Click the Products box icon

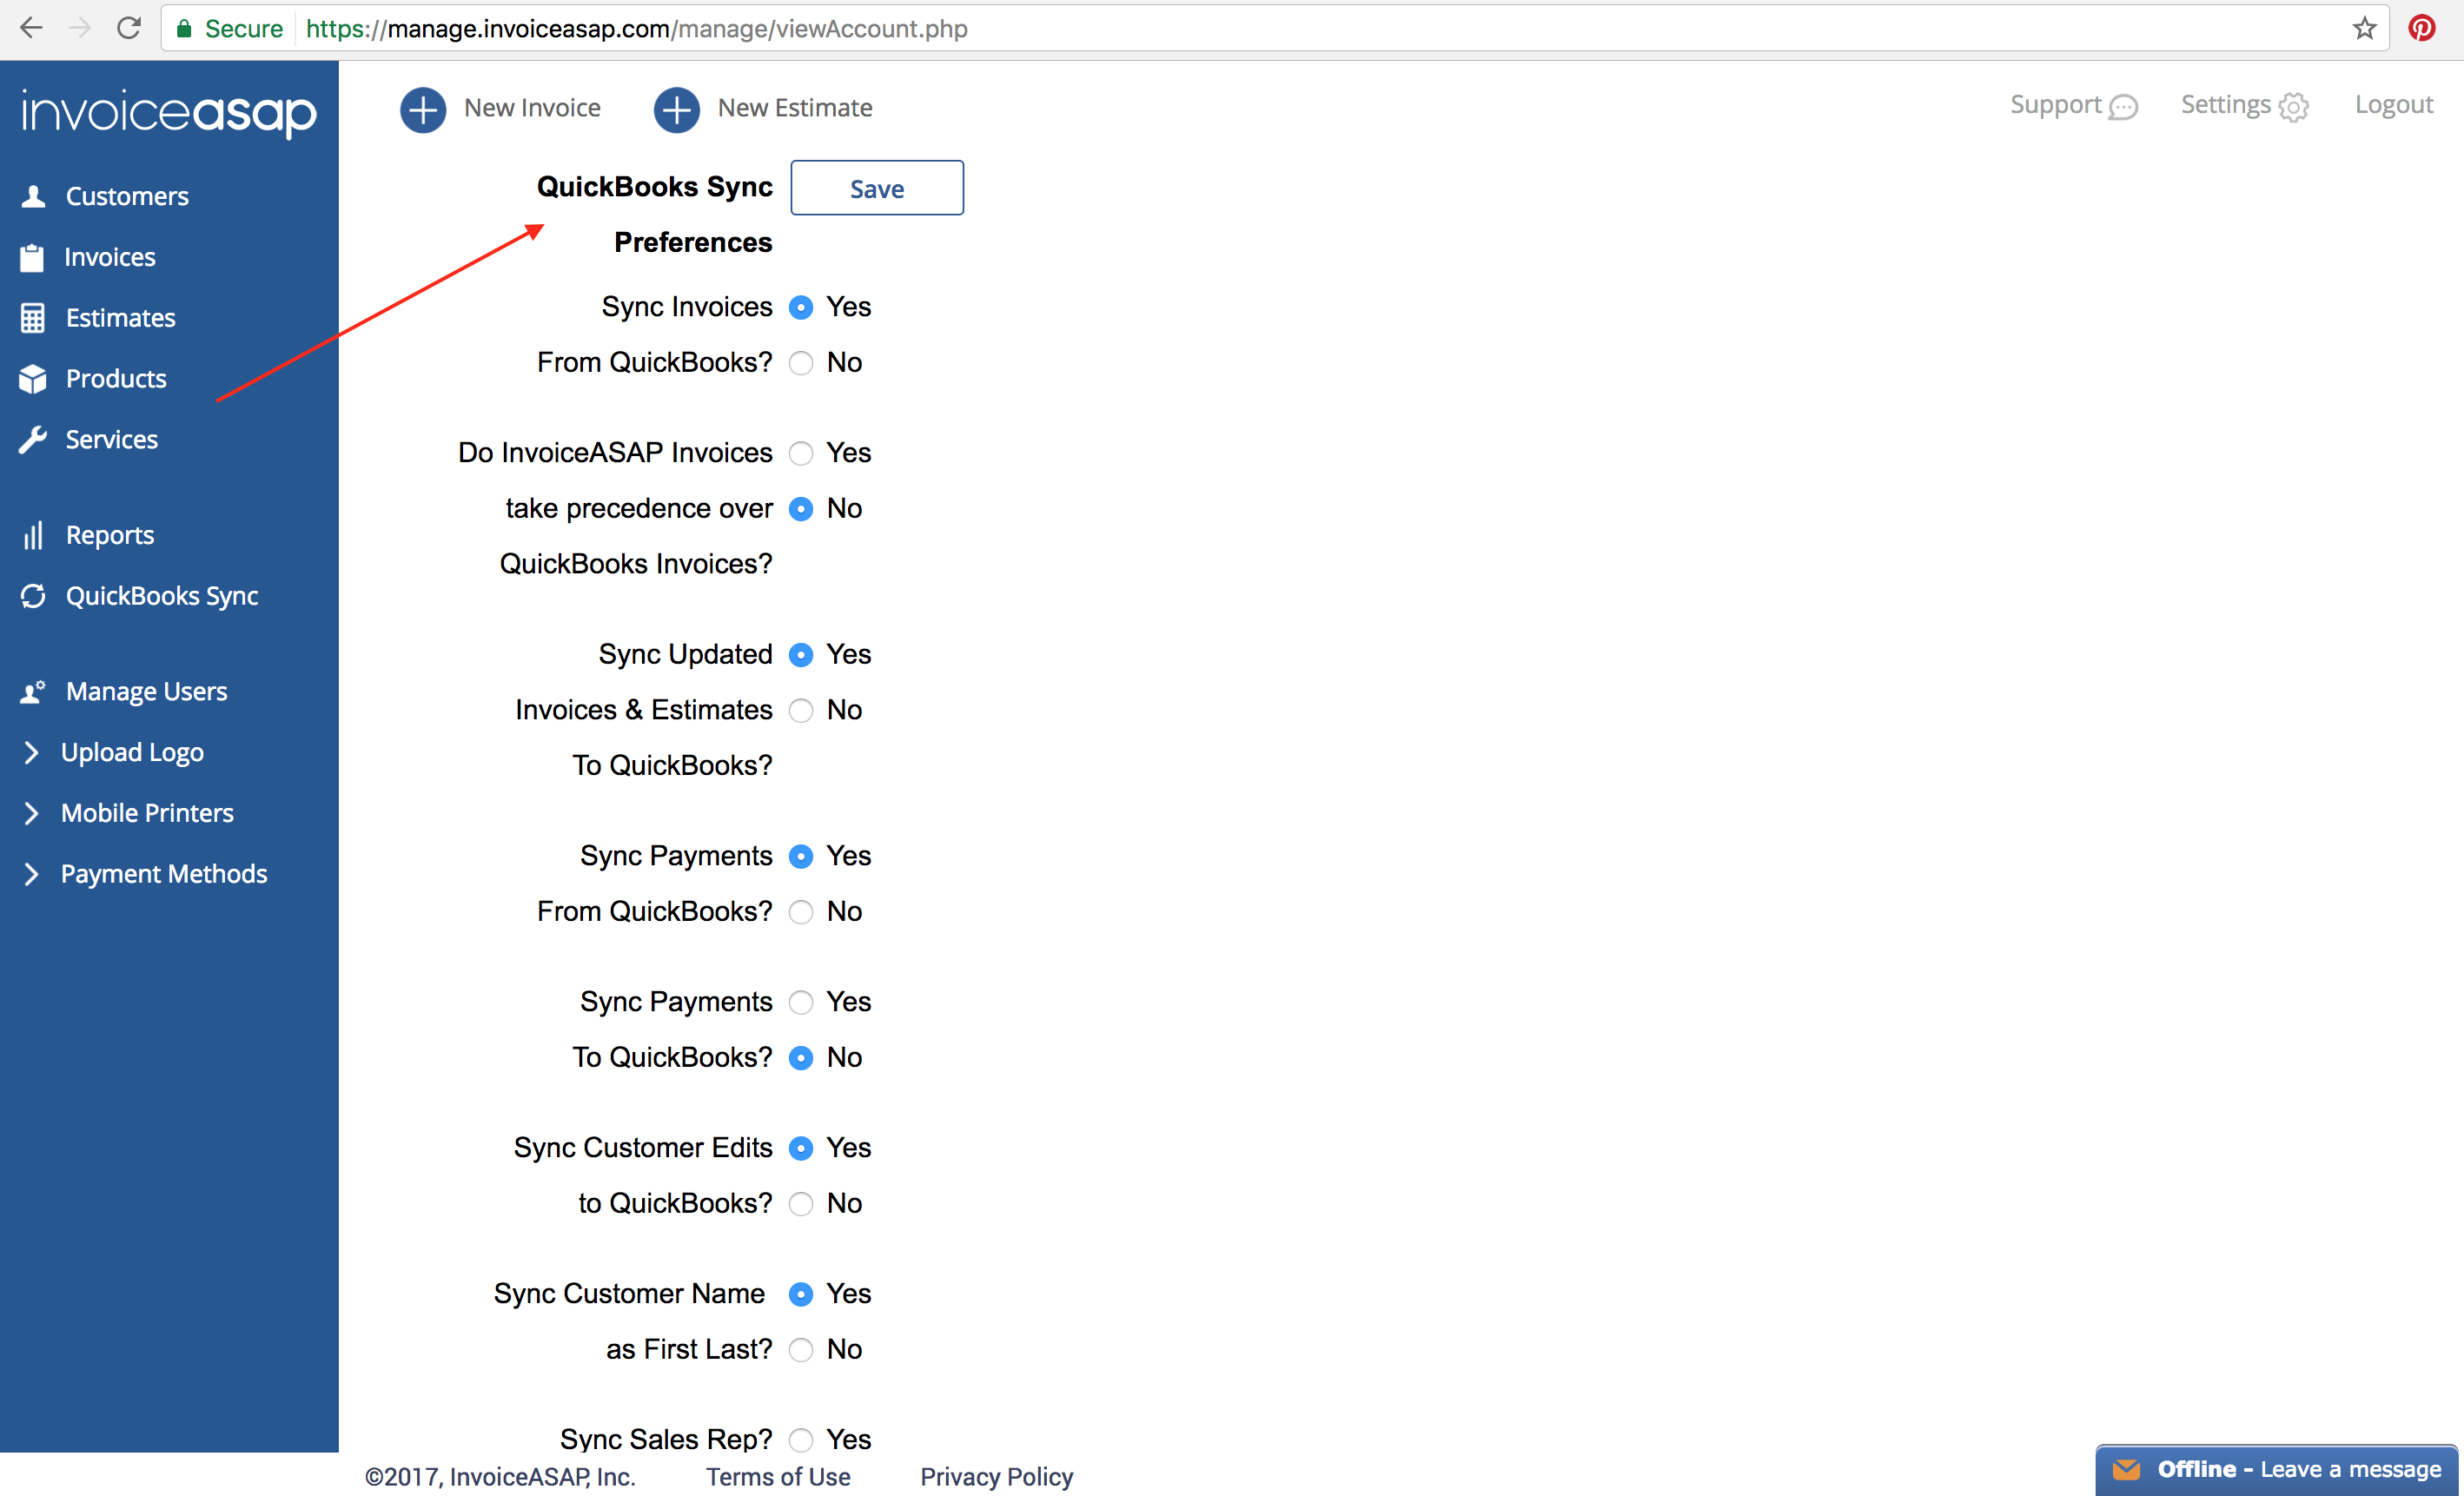33,379
